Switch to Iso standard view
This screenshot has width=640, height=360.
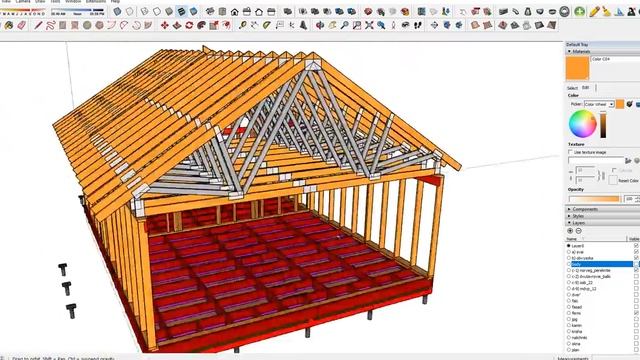tap(210, 11)
